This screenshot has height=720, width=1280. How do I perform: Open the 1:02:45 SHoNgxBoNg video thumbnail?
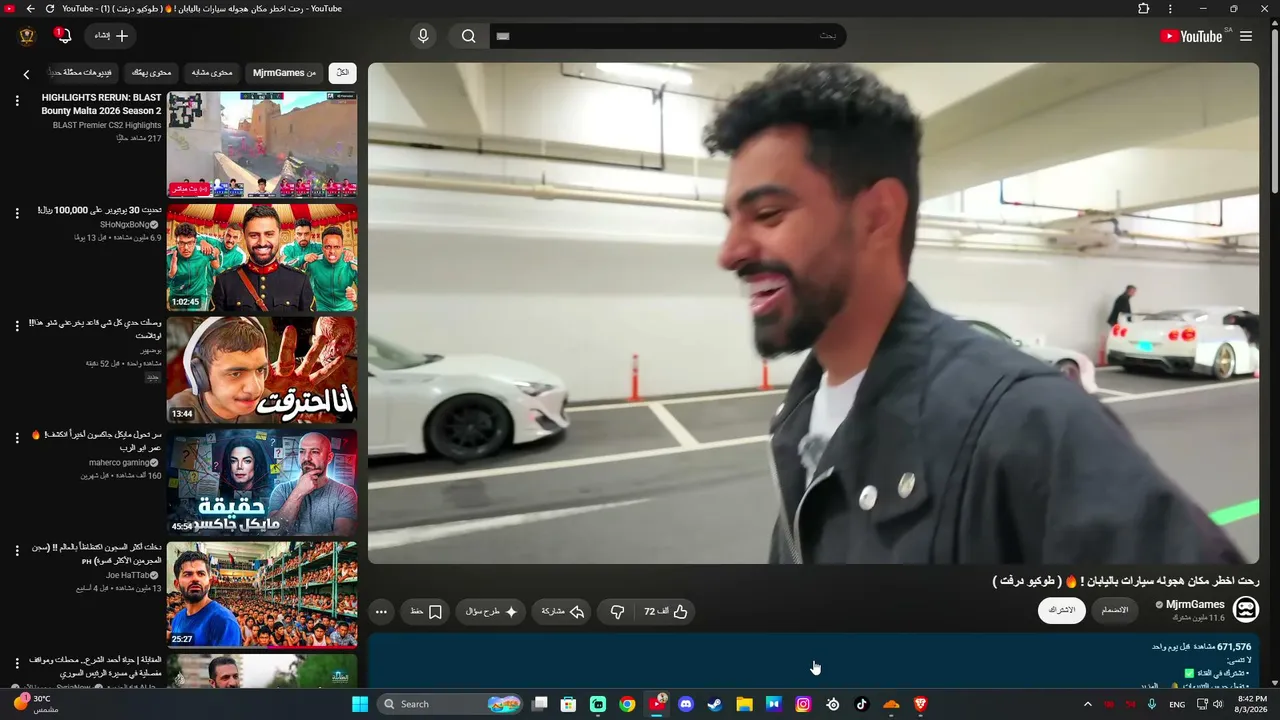pyautogui.click(x=262, y=258)
